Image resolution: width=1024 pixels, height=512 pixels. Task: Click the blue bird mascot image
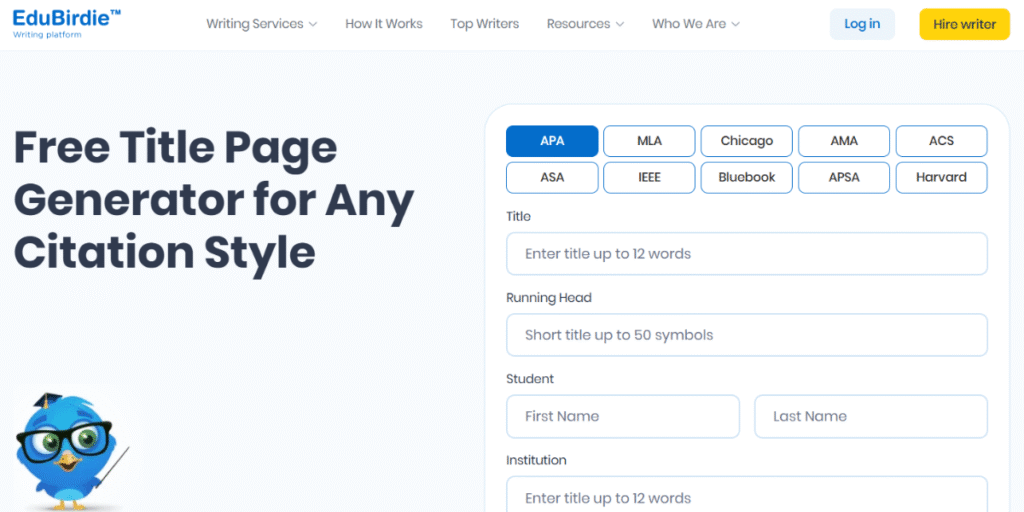click(72, 452)
